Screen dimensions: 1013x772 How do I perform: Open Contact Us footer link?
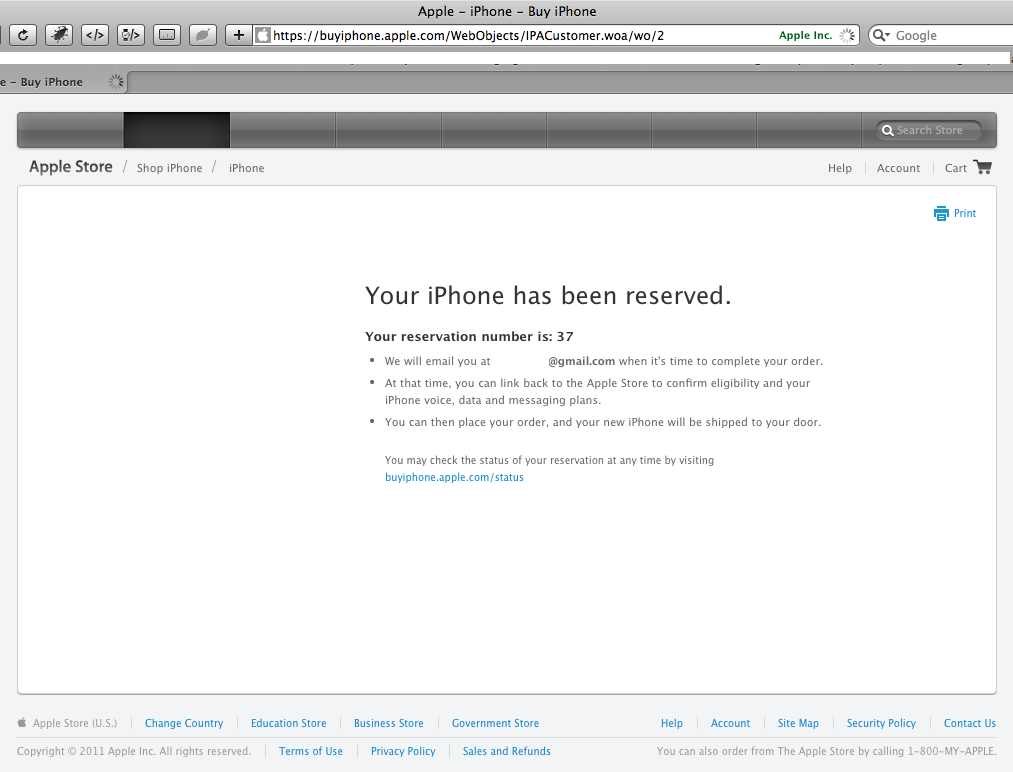click(x=969, y=723)
